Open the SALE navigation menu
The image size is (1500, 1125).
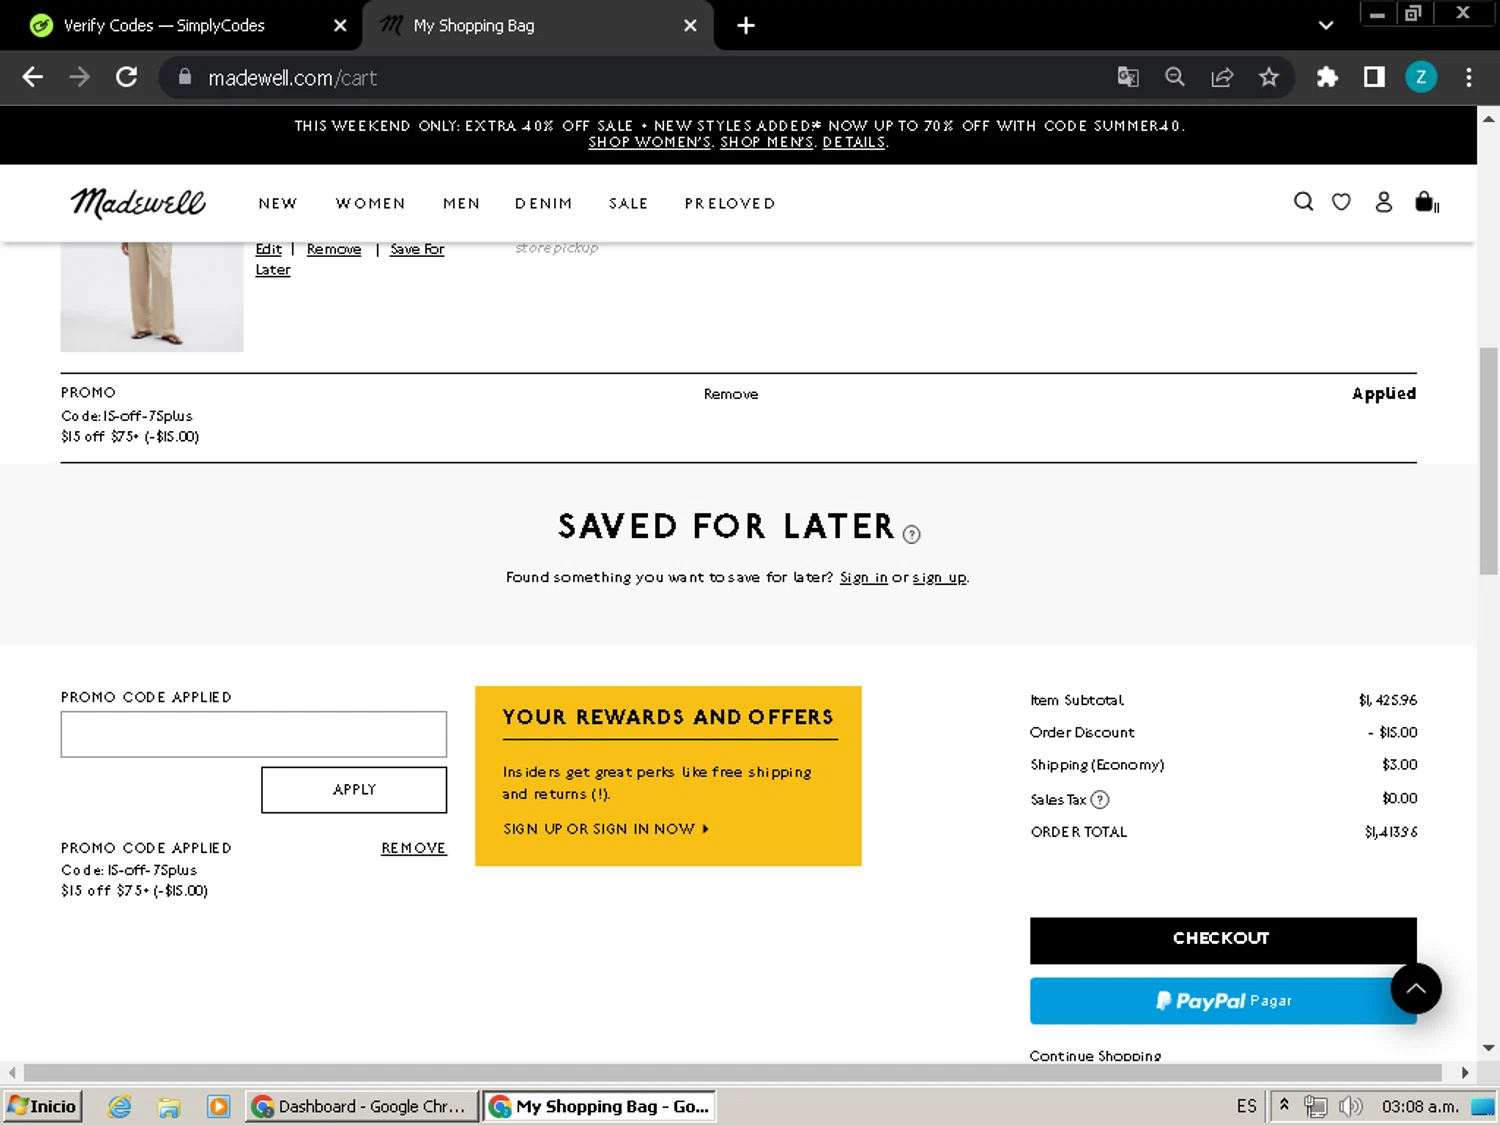(x=629, y=203)
